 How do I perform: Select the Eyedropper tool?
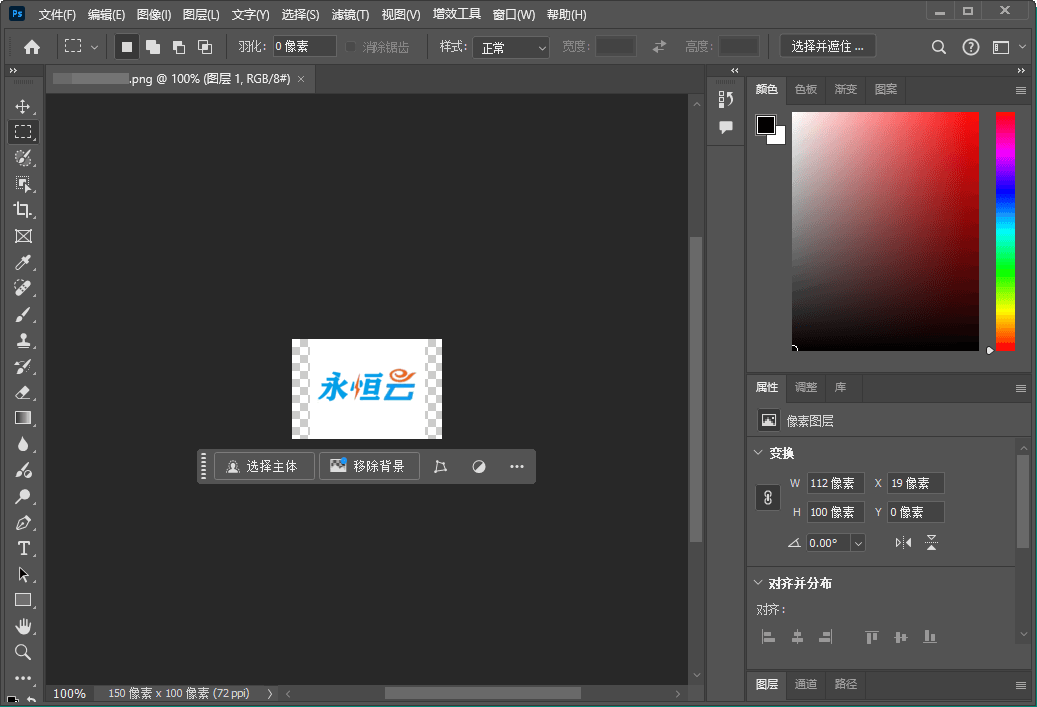pyautogui.click(x=23, y=262)
